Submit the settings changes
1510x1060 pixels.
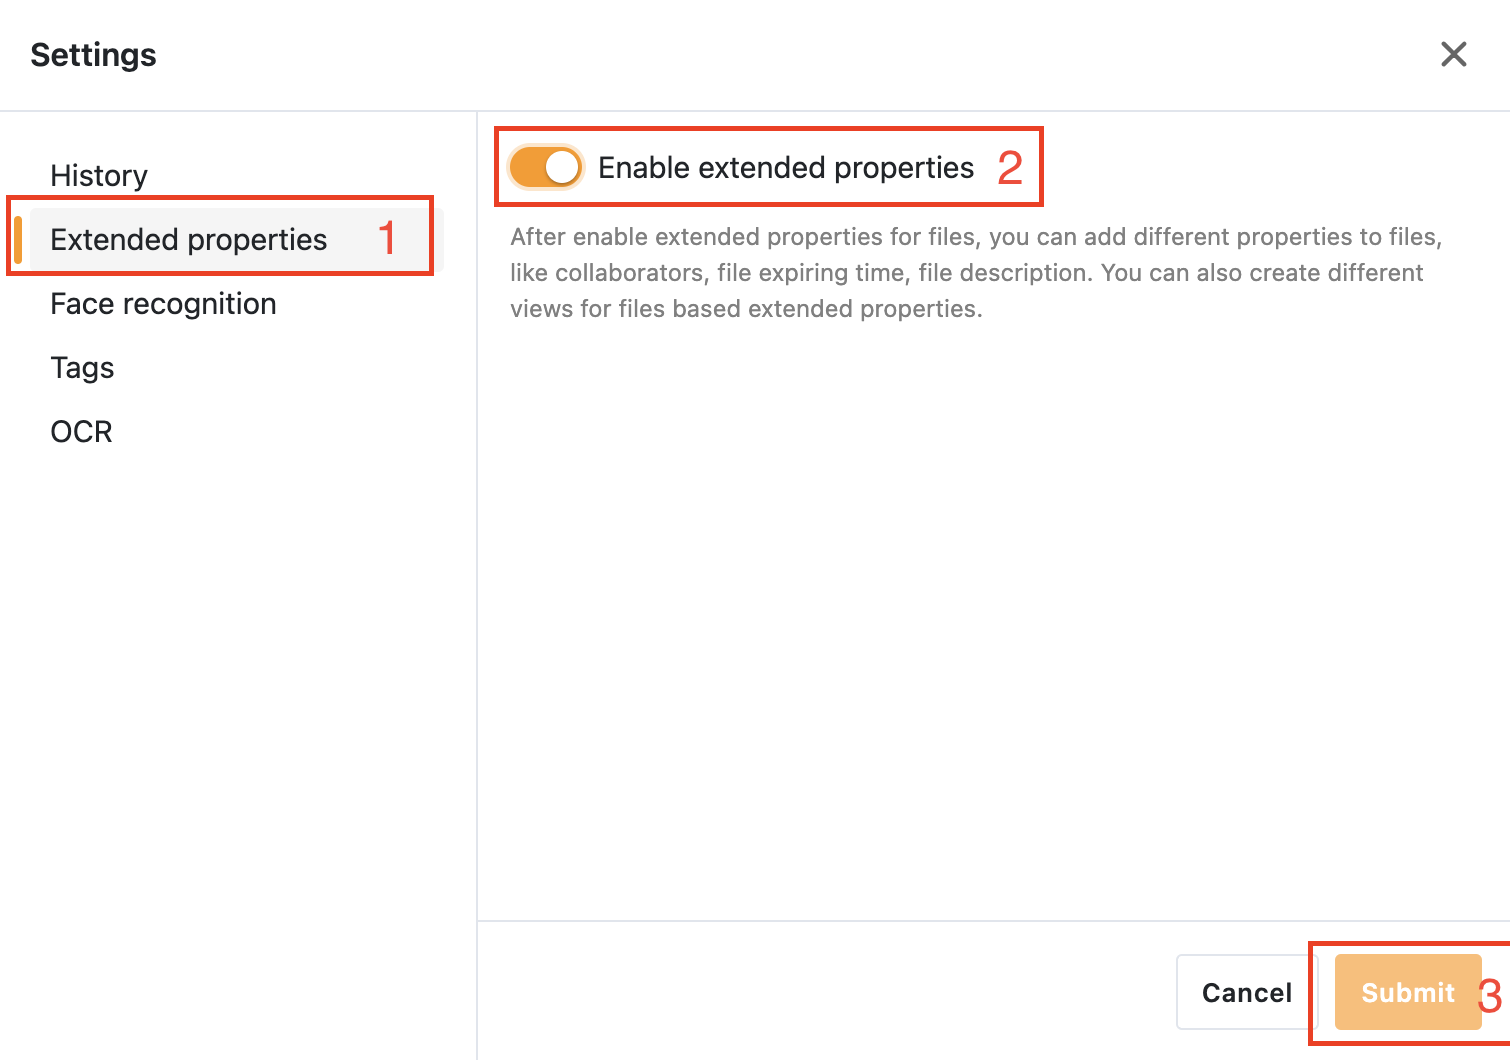tap(1406, 992)
